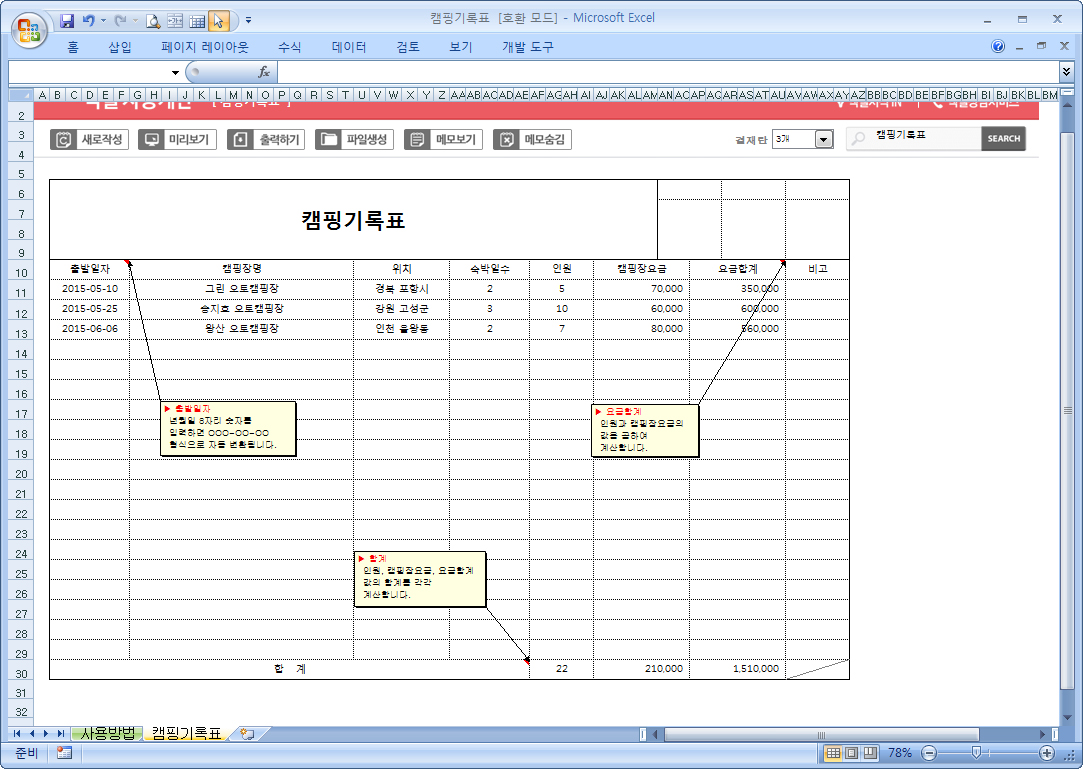Go to next sheet navigation arrow

click(46, 734)
